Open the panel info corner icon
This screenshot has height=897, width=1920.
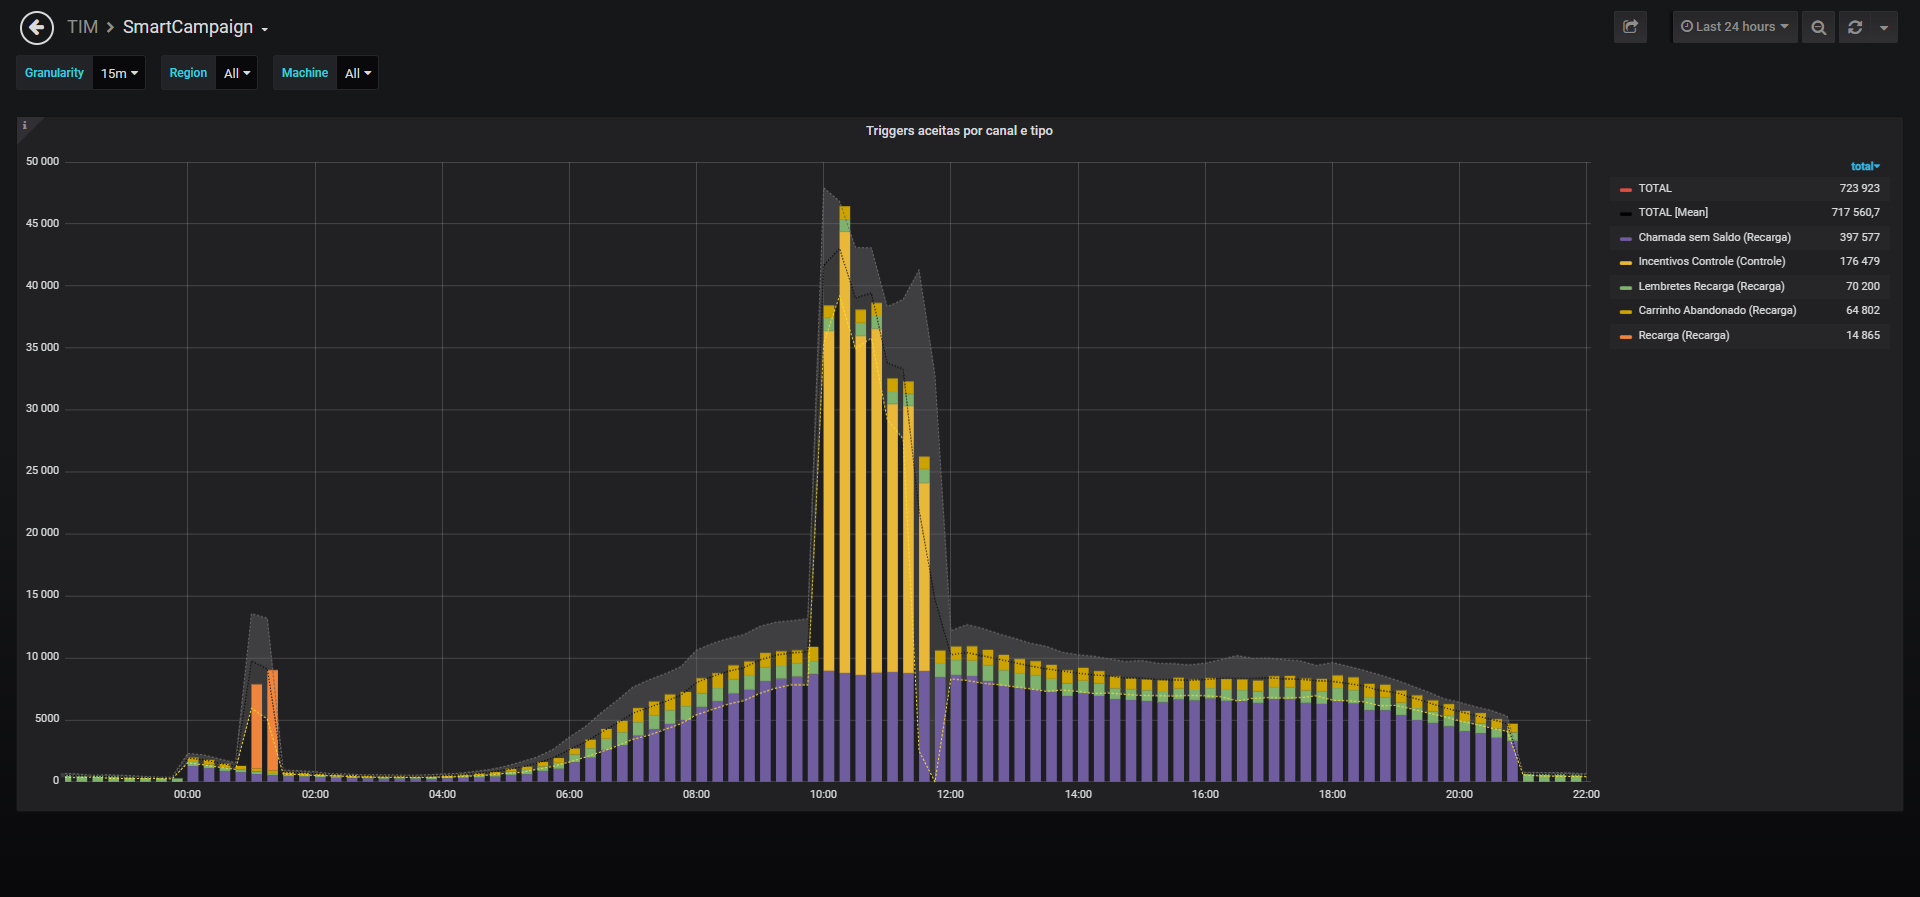[25, 126]
